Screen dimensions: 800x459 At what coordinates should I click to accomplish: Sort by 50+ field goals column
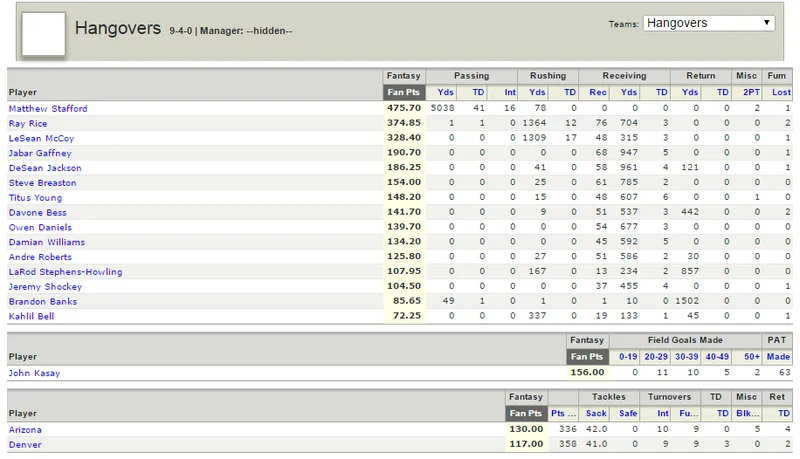pyautogui.click(x=752, y=356)
